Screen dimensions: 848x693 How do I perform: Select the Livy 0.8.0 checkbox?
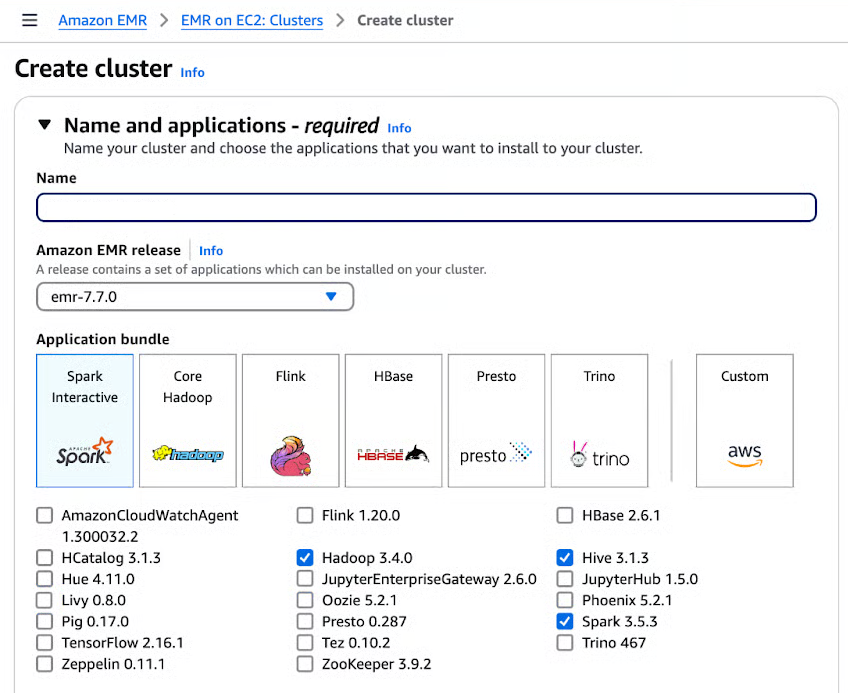[44, 600]
